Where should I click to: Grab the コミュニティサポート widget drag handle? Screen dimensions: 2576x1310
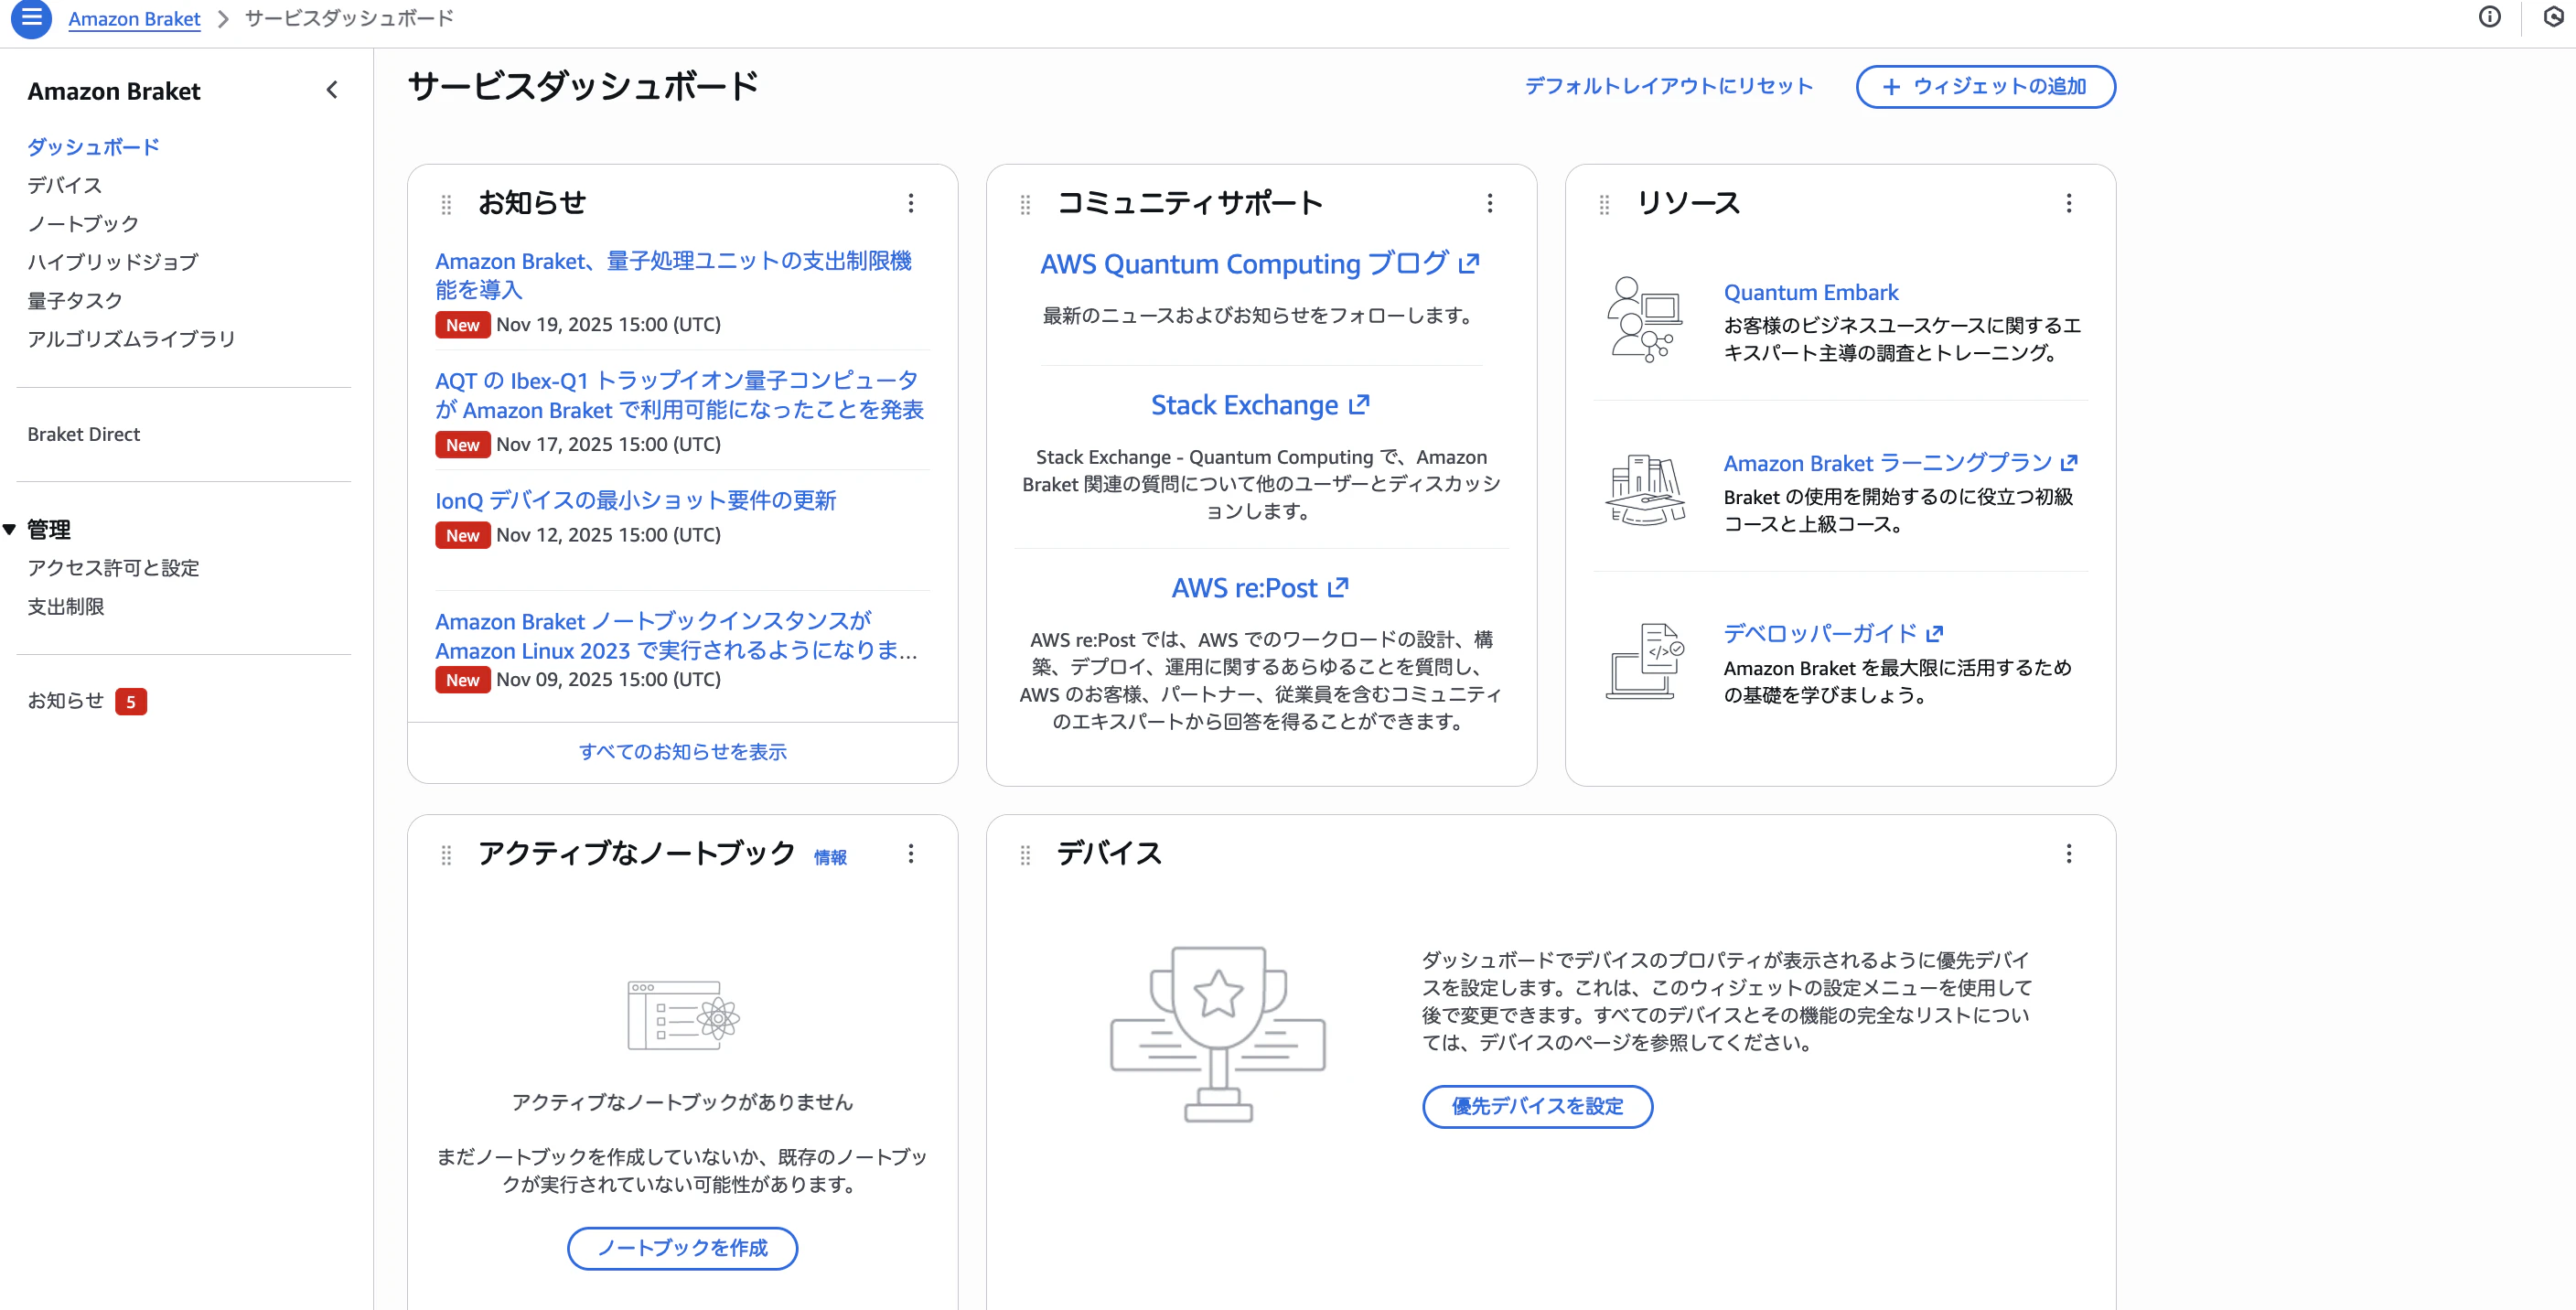coord(1025,204)
